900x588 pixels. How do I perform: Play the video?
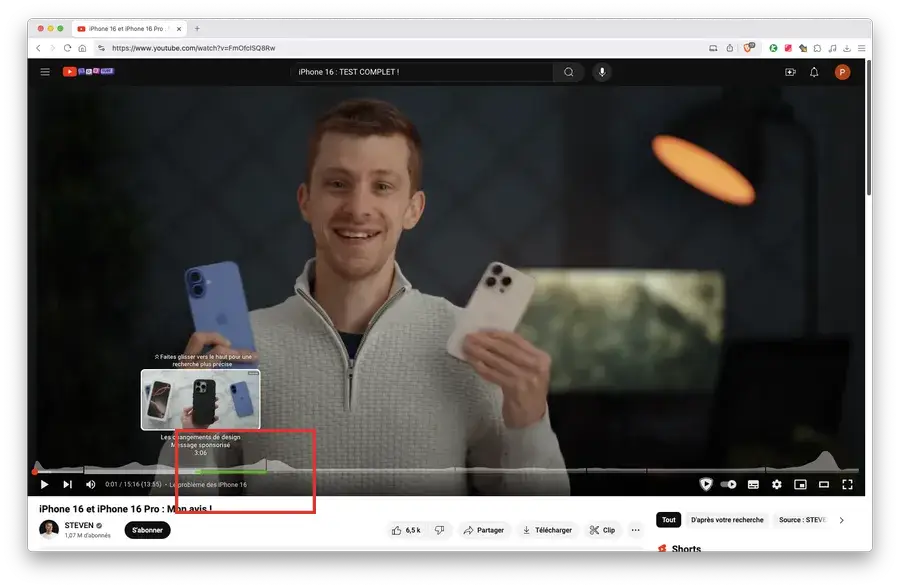pos(44,484)
